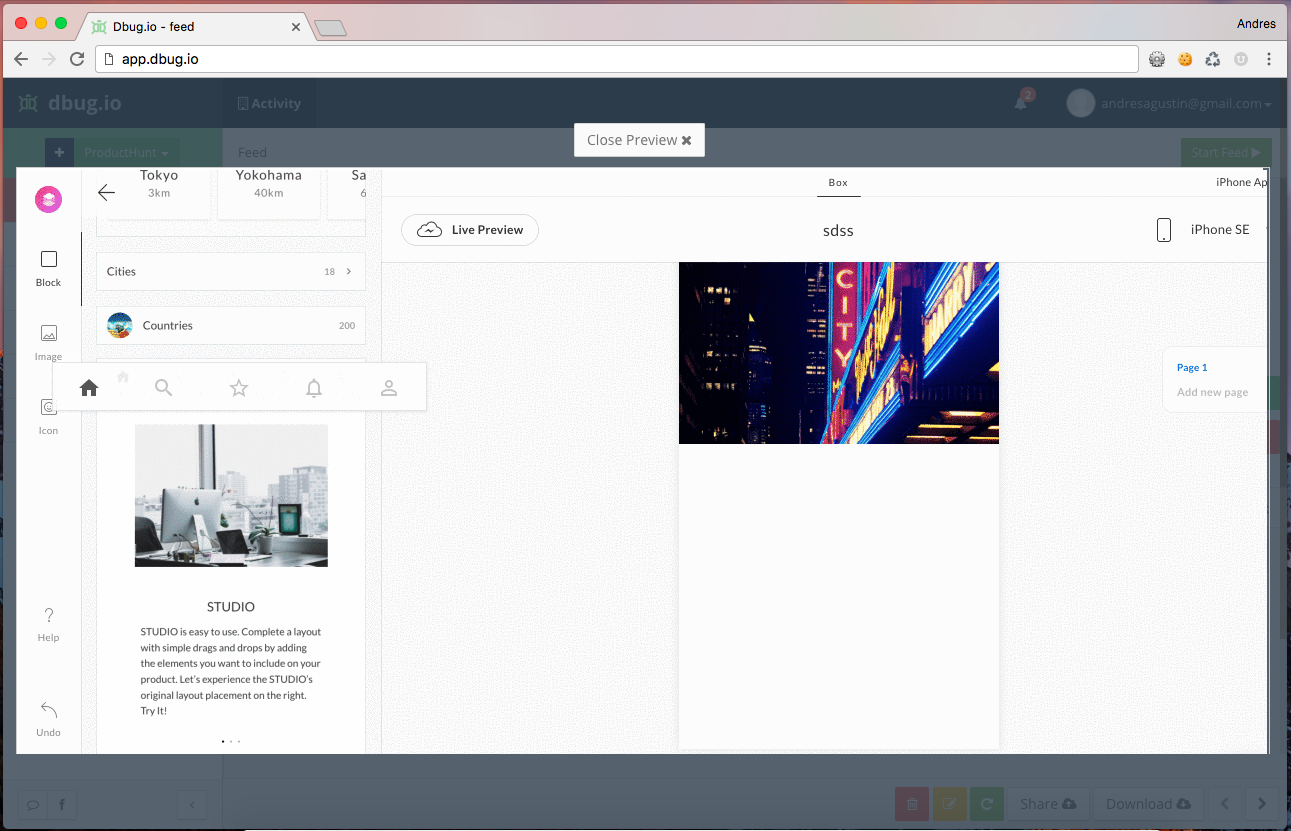Switch to the Box tab
The image size is (1291, 831).
pos(838,183)
